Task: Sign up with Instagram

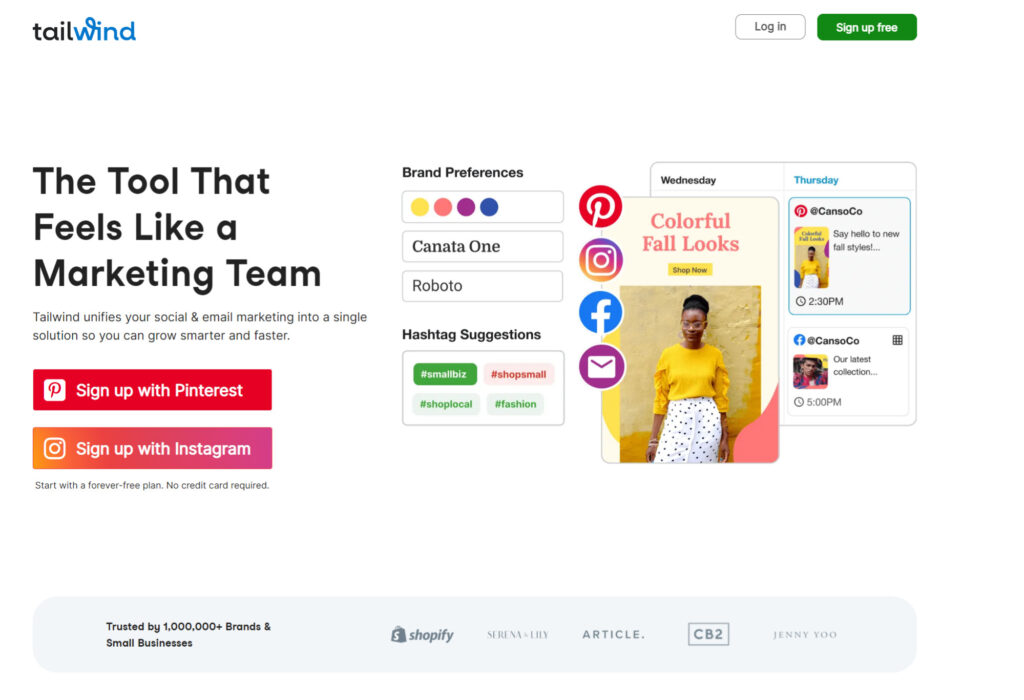Action: pos(152,448)
